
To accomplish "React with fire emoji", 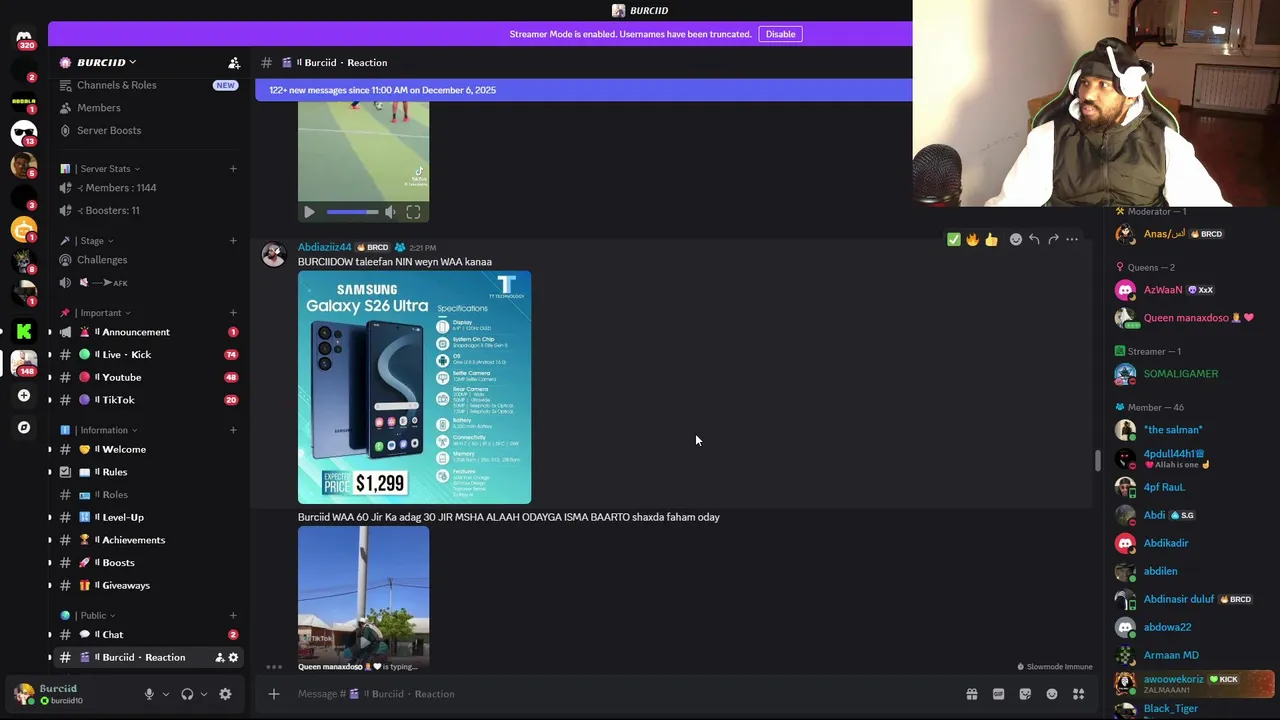I will pyautogui.click(x=972, y=240).
